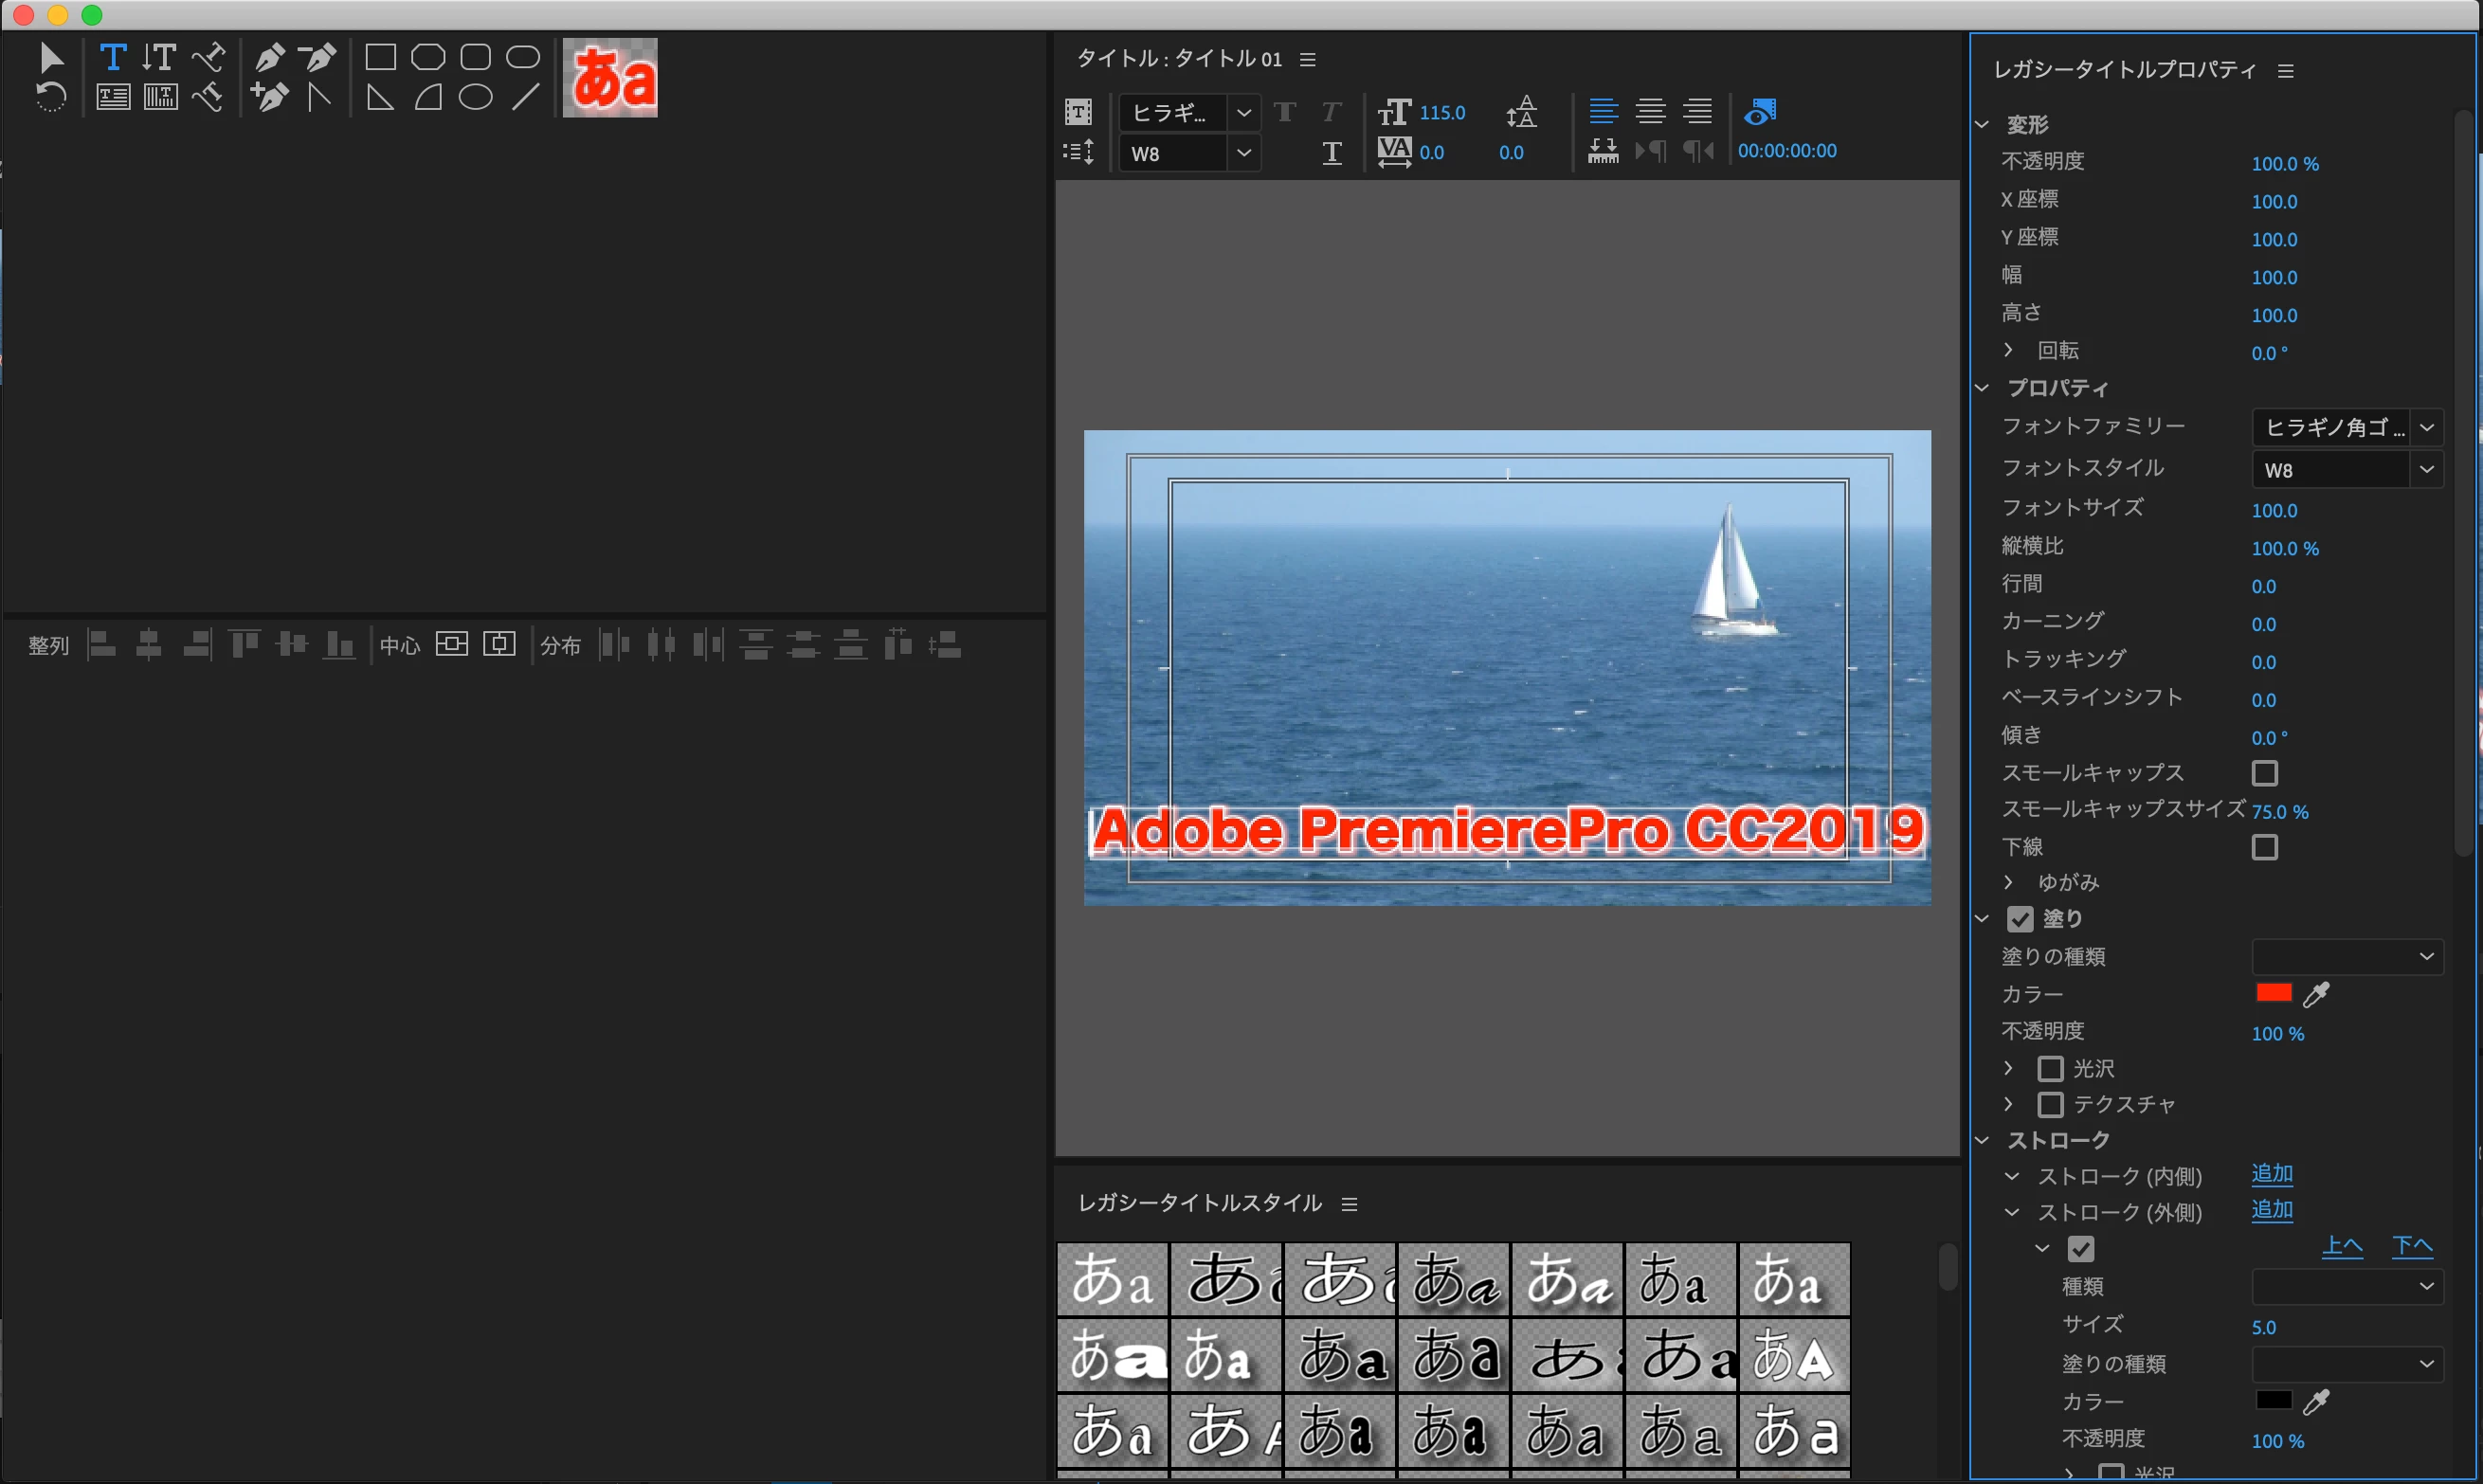Enable the 下線 underline checkbox
The width and height of the screenshot is (2483, 1484).
(x=2264, y=848)
